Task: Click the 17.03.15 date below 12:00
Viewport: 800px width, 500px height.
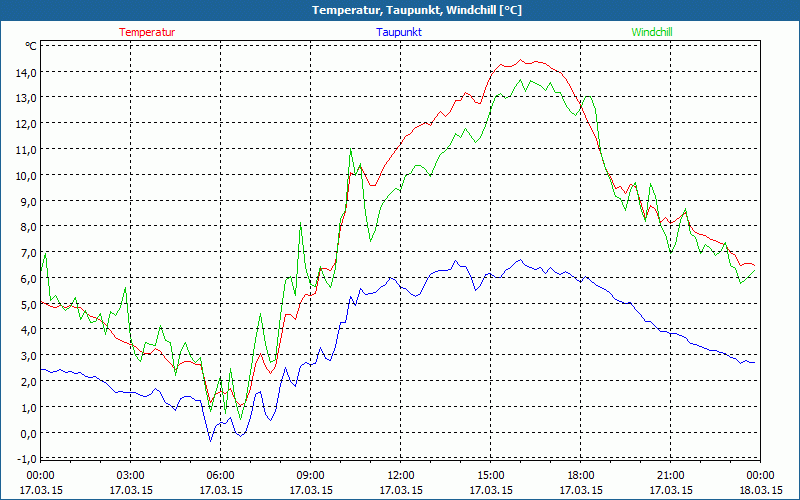Action: [x=401, y=490]
